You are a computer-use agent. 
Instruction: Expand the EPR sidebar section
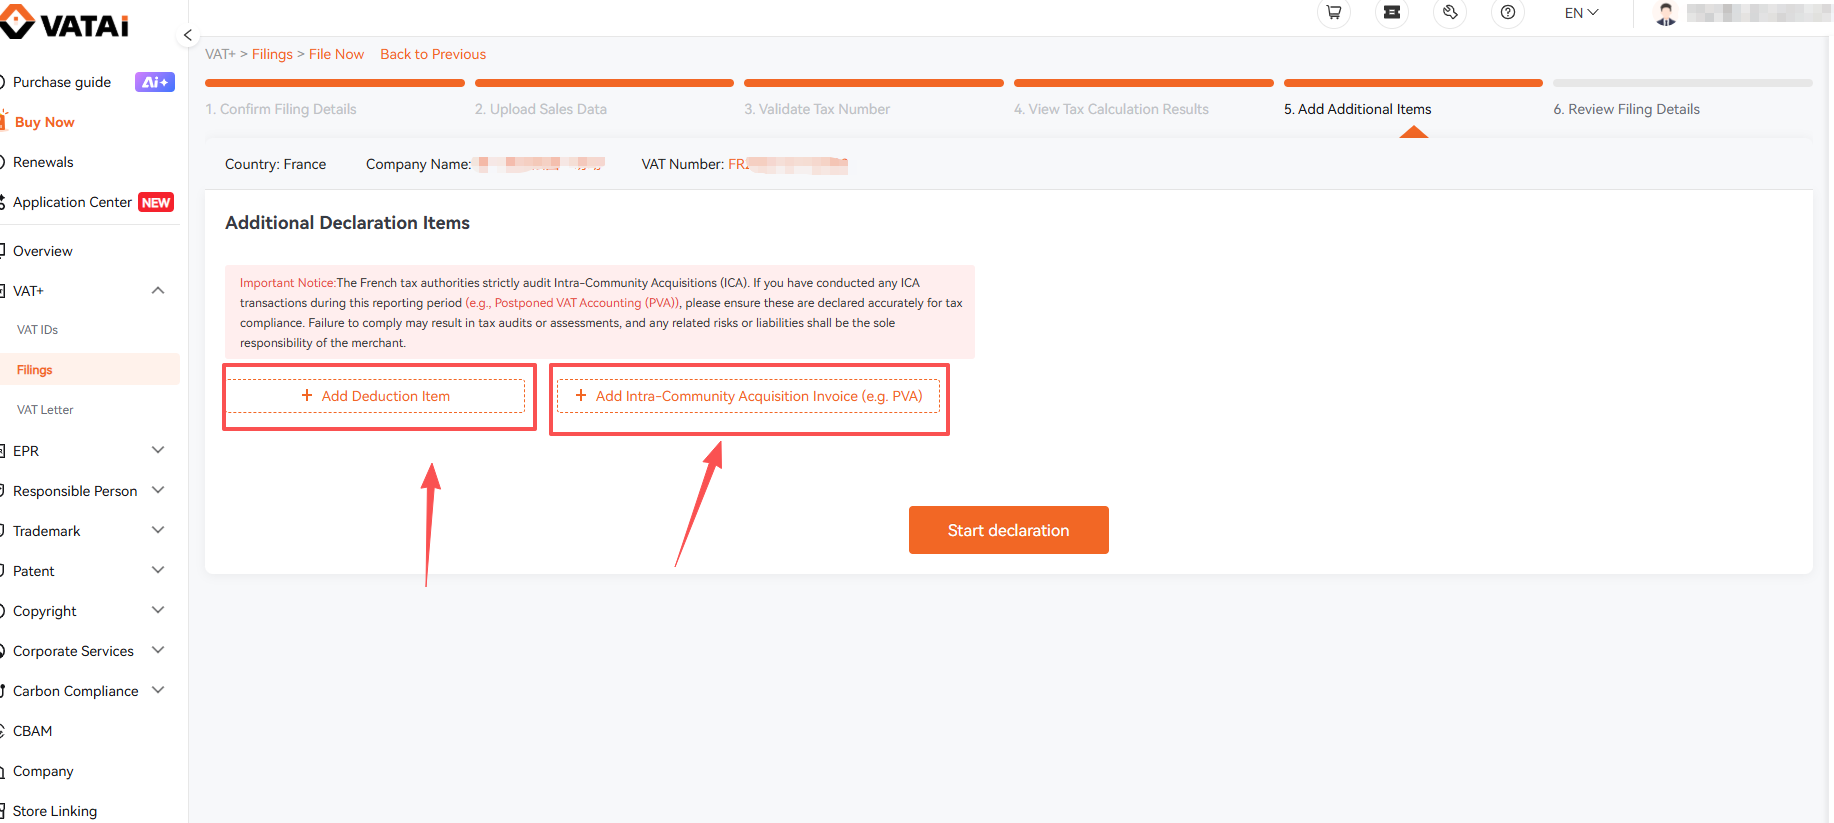158,451
